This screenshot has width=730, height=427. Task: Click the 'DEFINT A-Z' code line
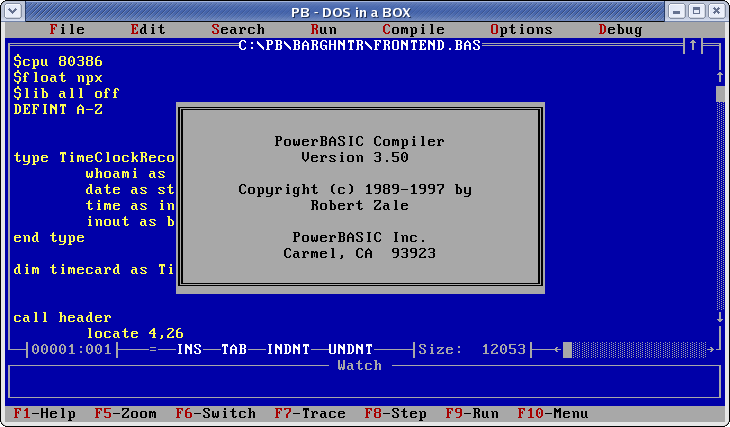click(x=58, y=109)
